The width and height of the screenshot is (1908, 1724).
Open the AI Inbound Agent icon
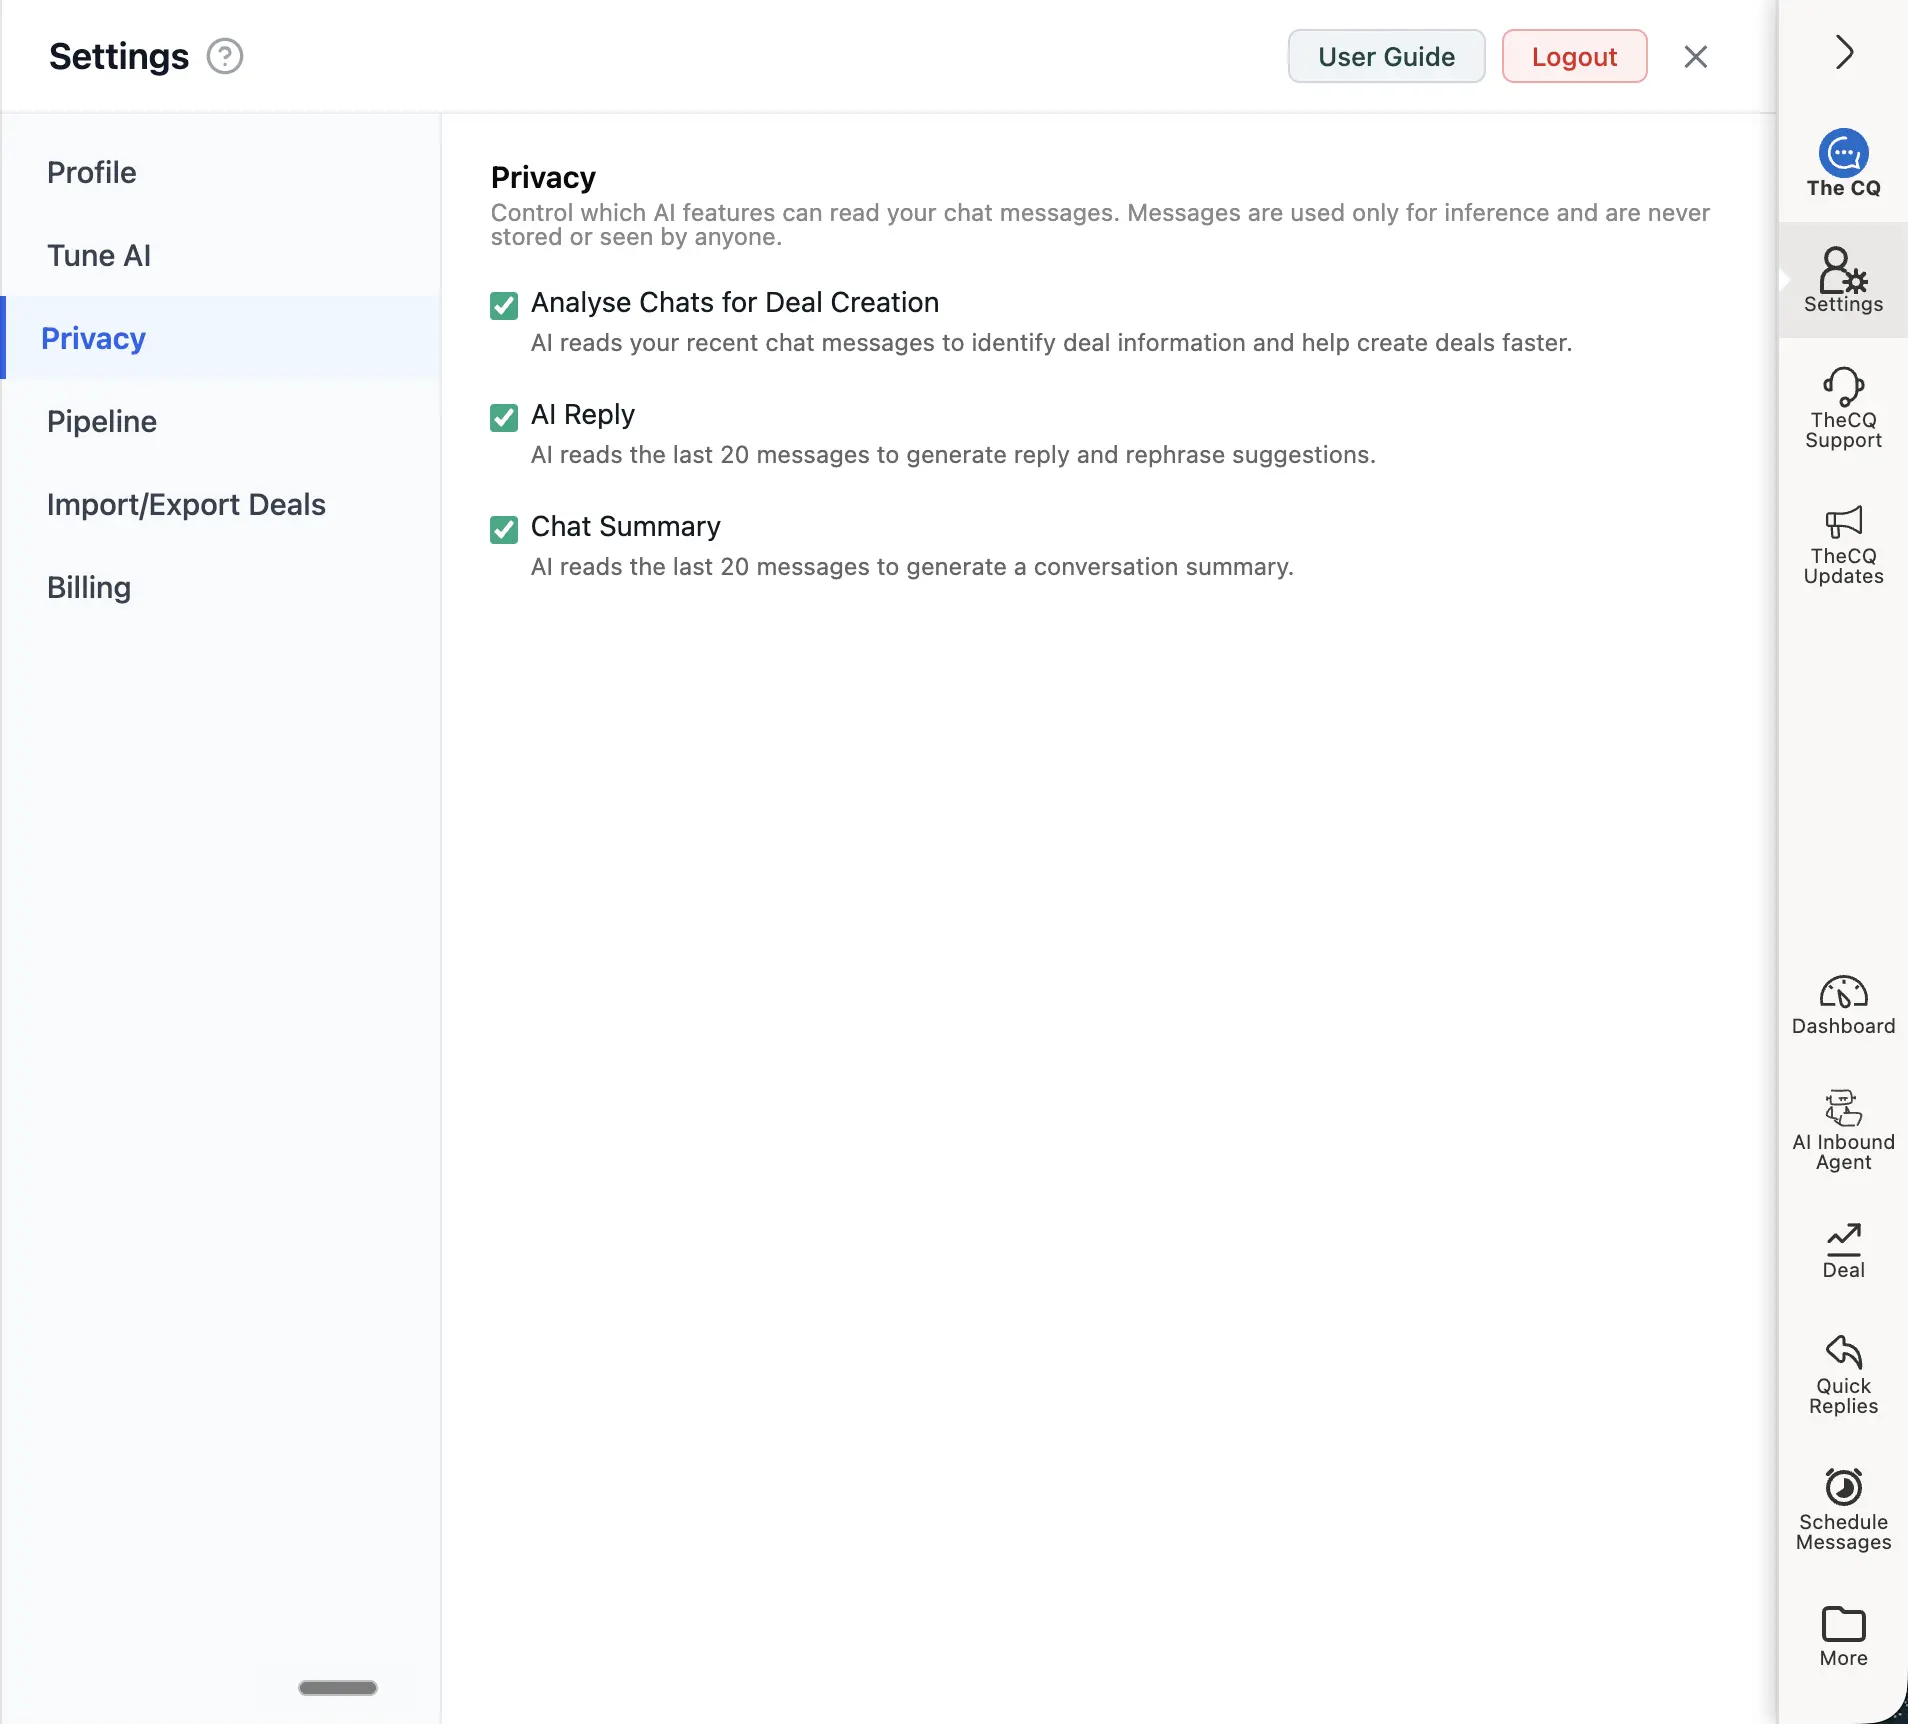point(1843,1108)
